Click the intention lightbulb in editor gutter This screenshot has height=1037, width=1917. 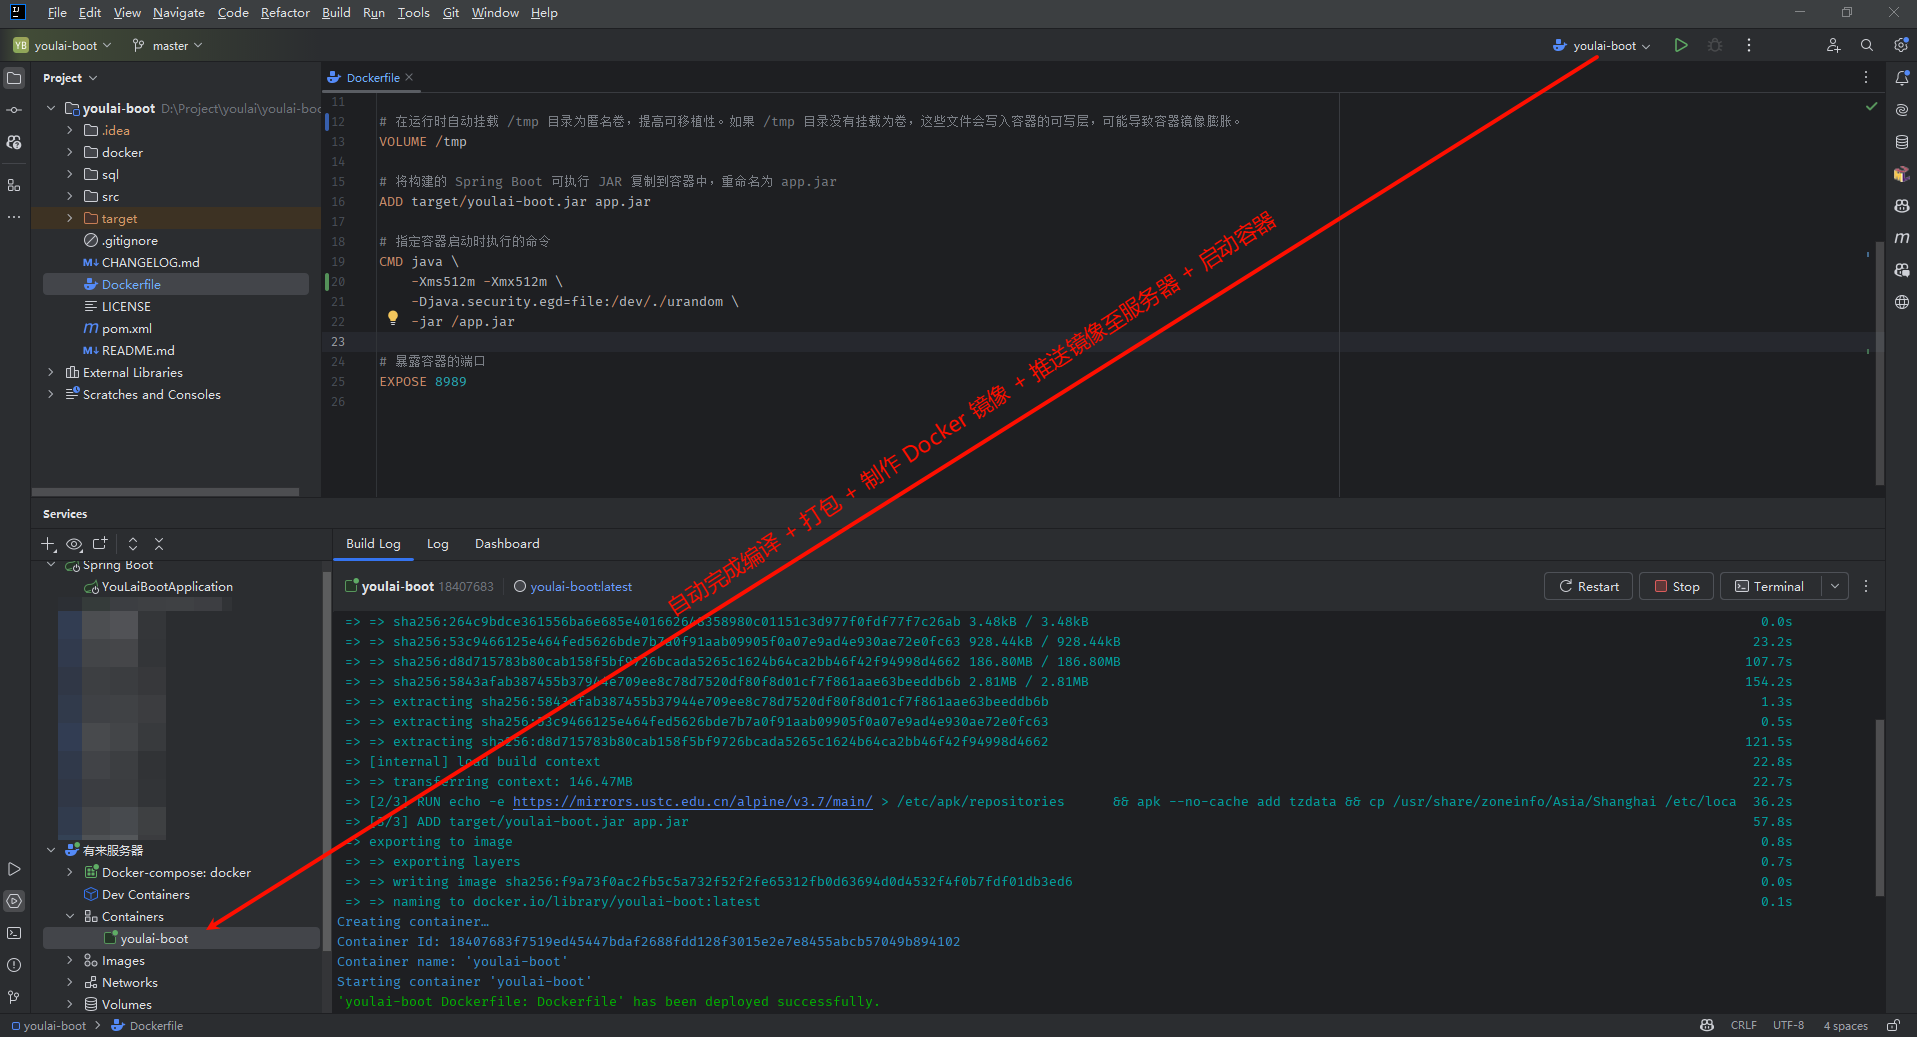[x=393, y=318]
